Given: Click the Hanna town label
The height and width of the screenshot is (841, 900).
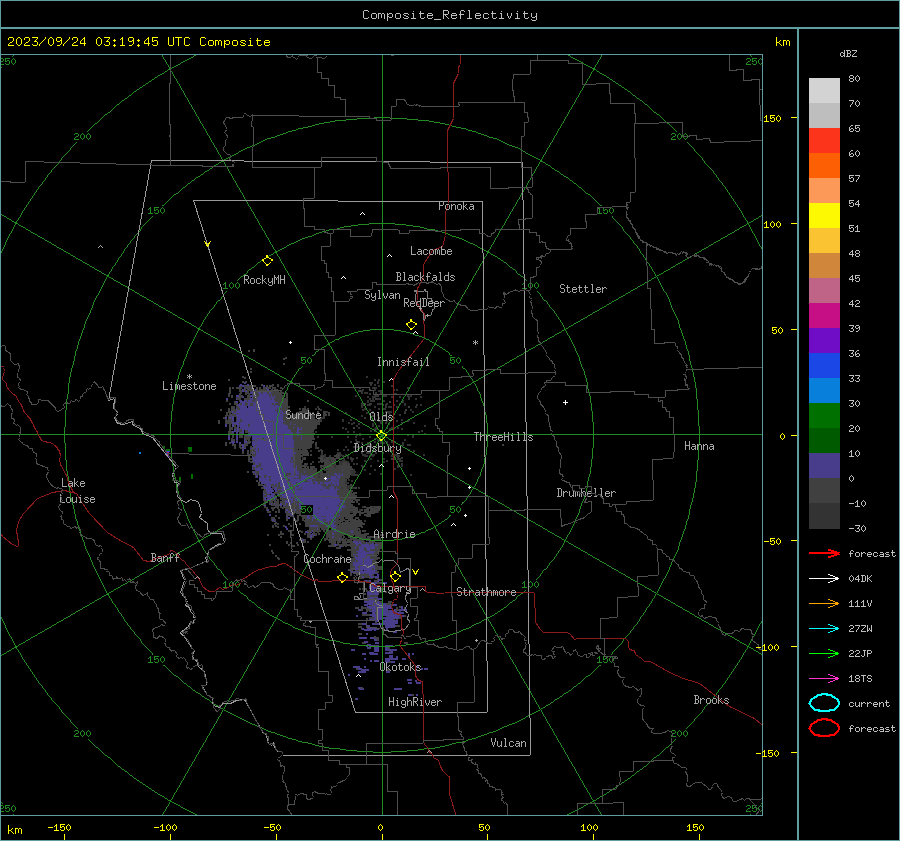Looking at the screenshot, I should tap(699, 446).
